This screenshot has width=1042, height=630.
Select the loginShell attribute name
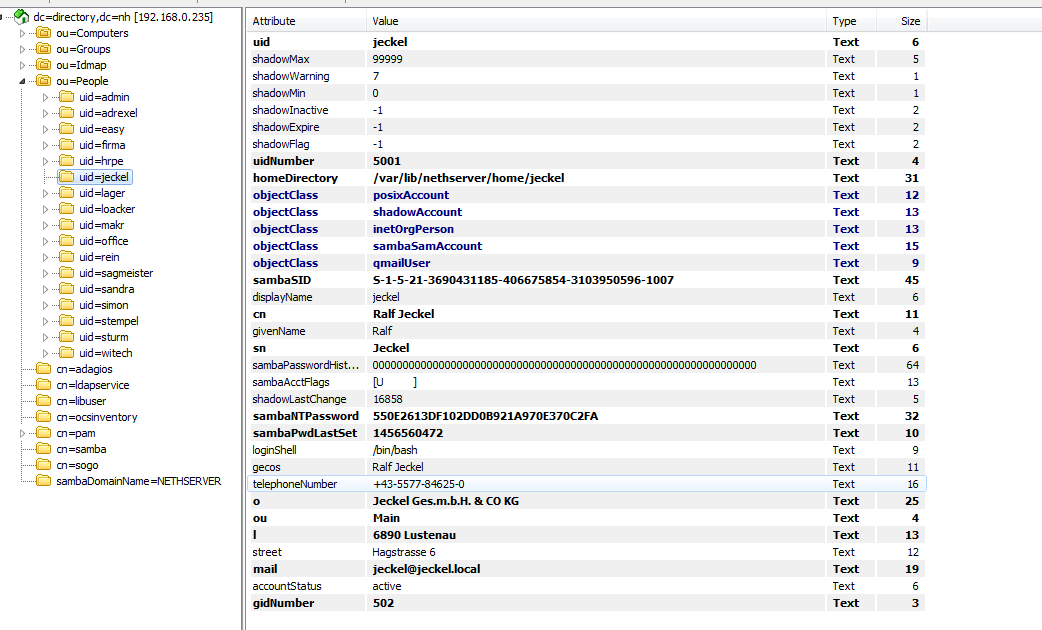pyautogui.click(x=274, y=450)
